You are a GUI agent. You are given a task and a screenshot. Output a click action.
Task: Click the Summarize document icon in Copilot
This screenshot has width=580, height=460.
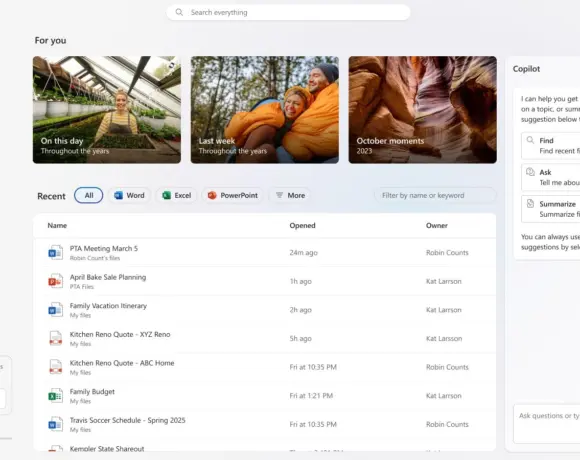530,203
